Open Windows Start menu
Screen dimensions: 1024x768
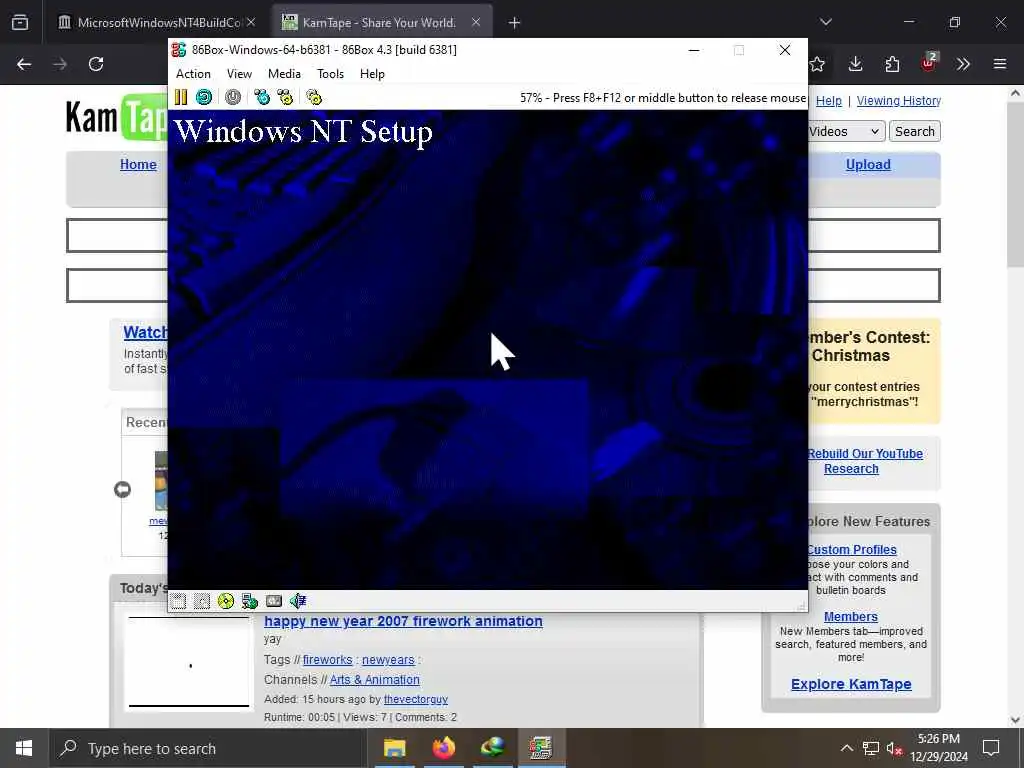(24, 748)
